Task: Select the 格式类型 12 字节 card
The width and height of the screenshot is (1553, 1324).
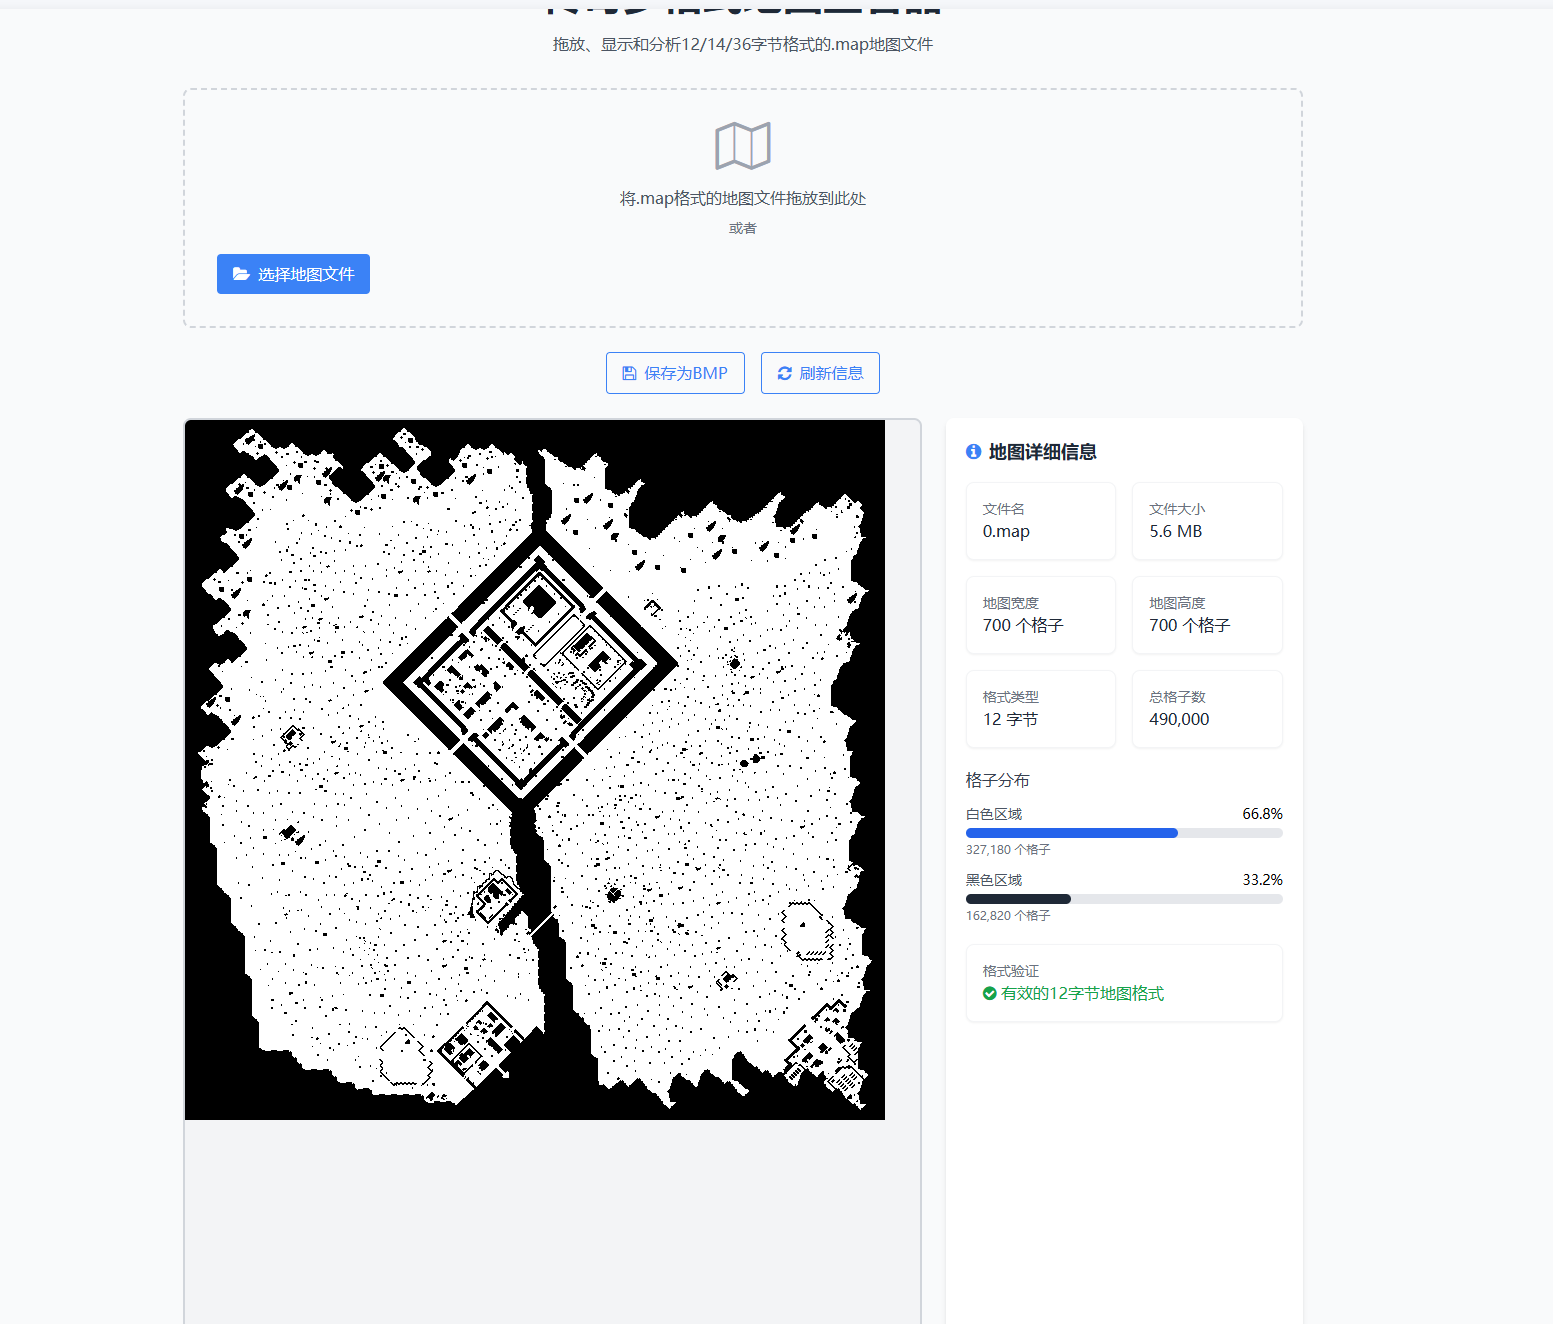Action: [1041, 709]
